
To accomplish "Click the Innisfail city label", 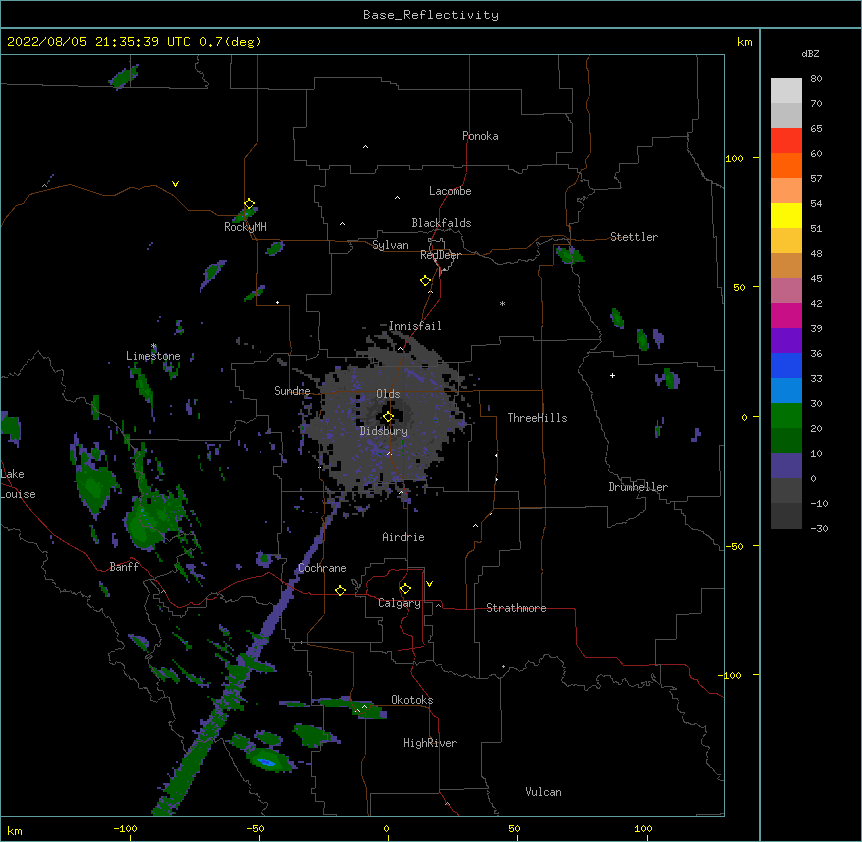I will pos(415,326).
